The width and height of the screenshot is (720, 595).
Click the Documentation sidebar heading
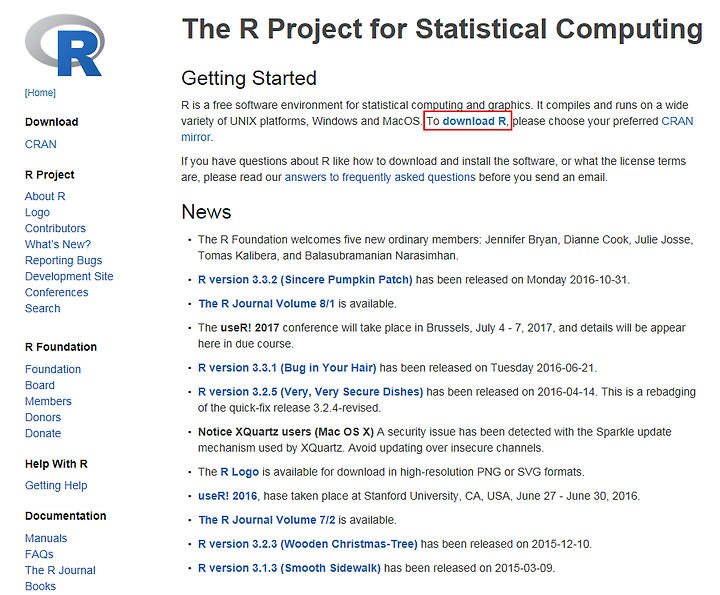click(66, 516)
